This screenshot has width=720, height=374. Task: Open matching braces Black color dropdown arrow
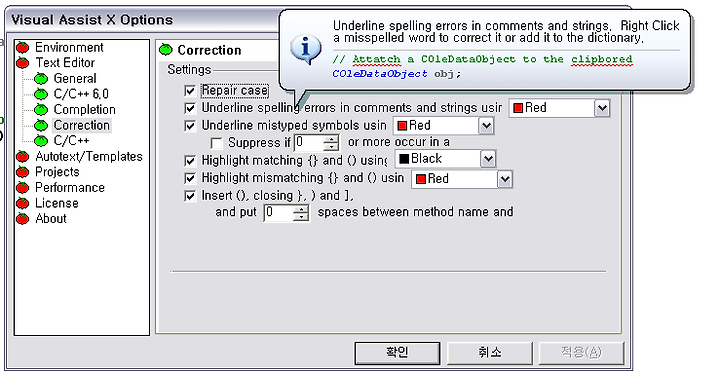tap(488, 159)
